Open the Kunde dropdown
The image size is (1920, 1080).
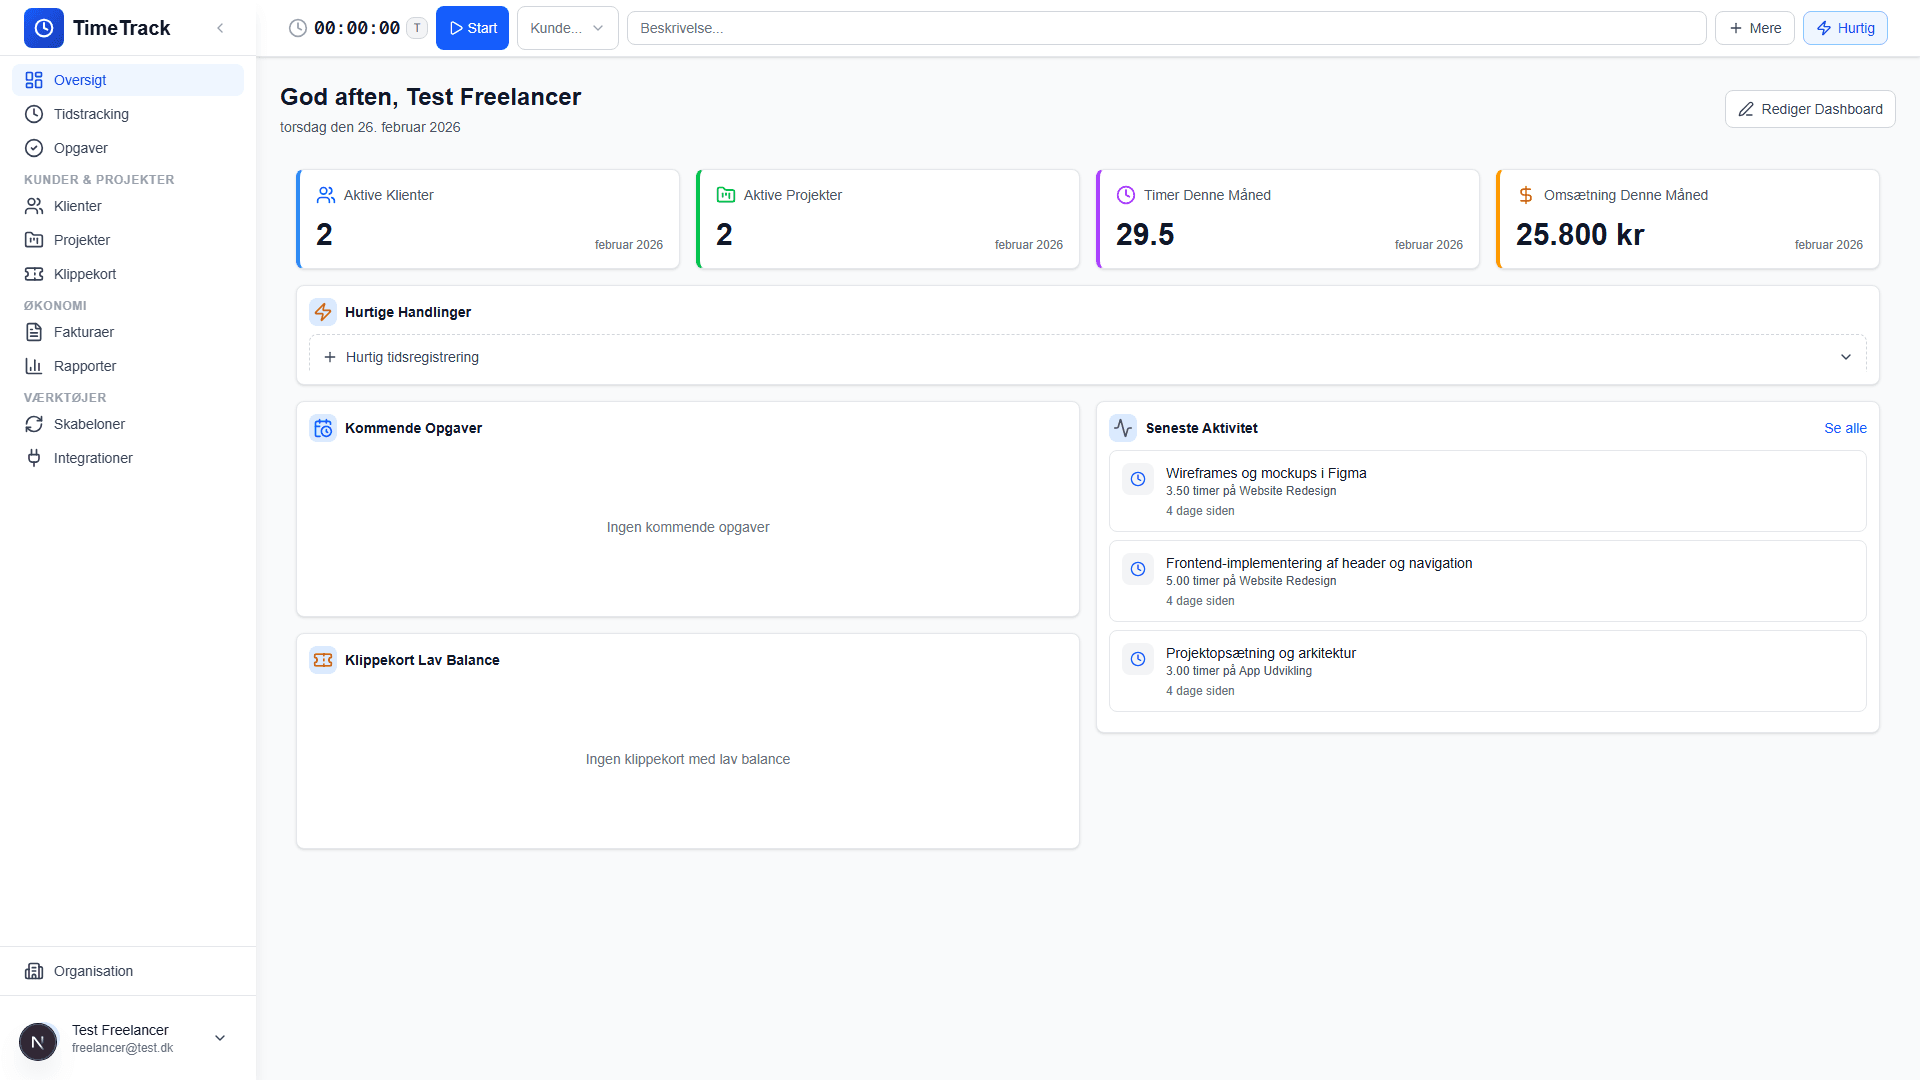567,28
